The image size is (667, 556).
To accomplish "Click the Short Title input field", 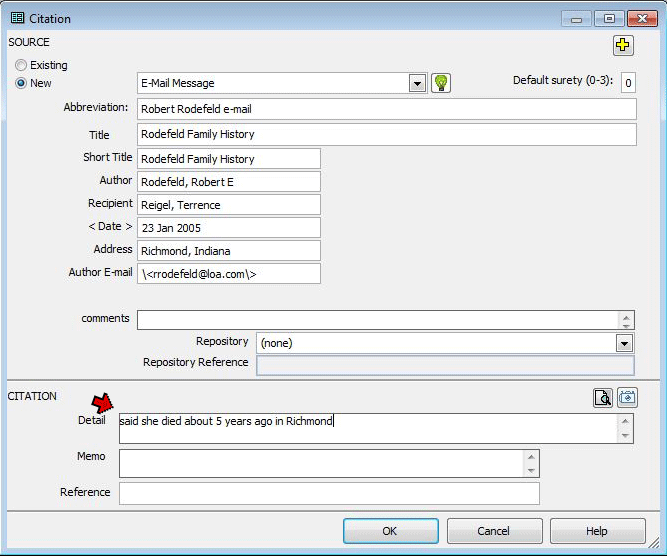I will (x=229, y=159).
